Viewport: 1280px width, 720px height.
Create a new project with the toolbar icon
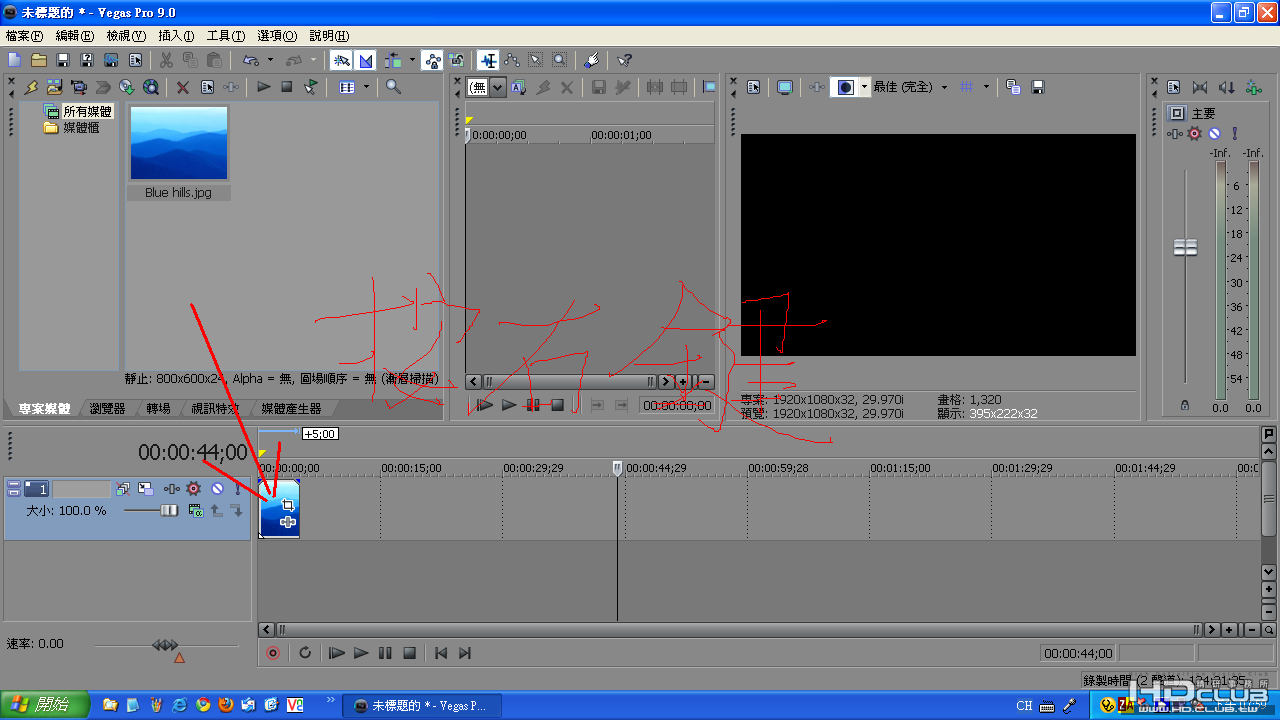coord(14,60)
